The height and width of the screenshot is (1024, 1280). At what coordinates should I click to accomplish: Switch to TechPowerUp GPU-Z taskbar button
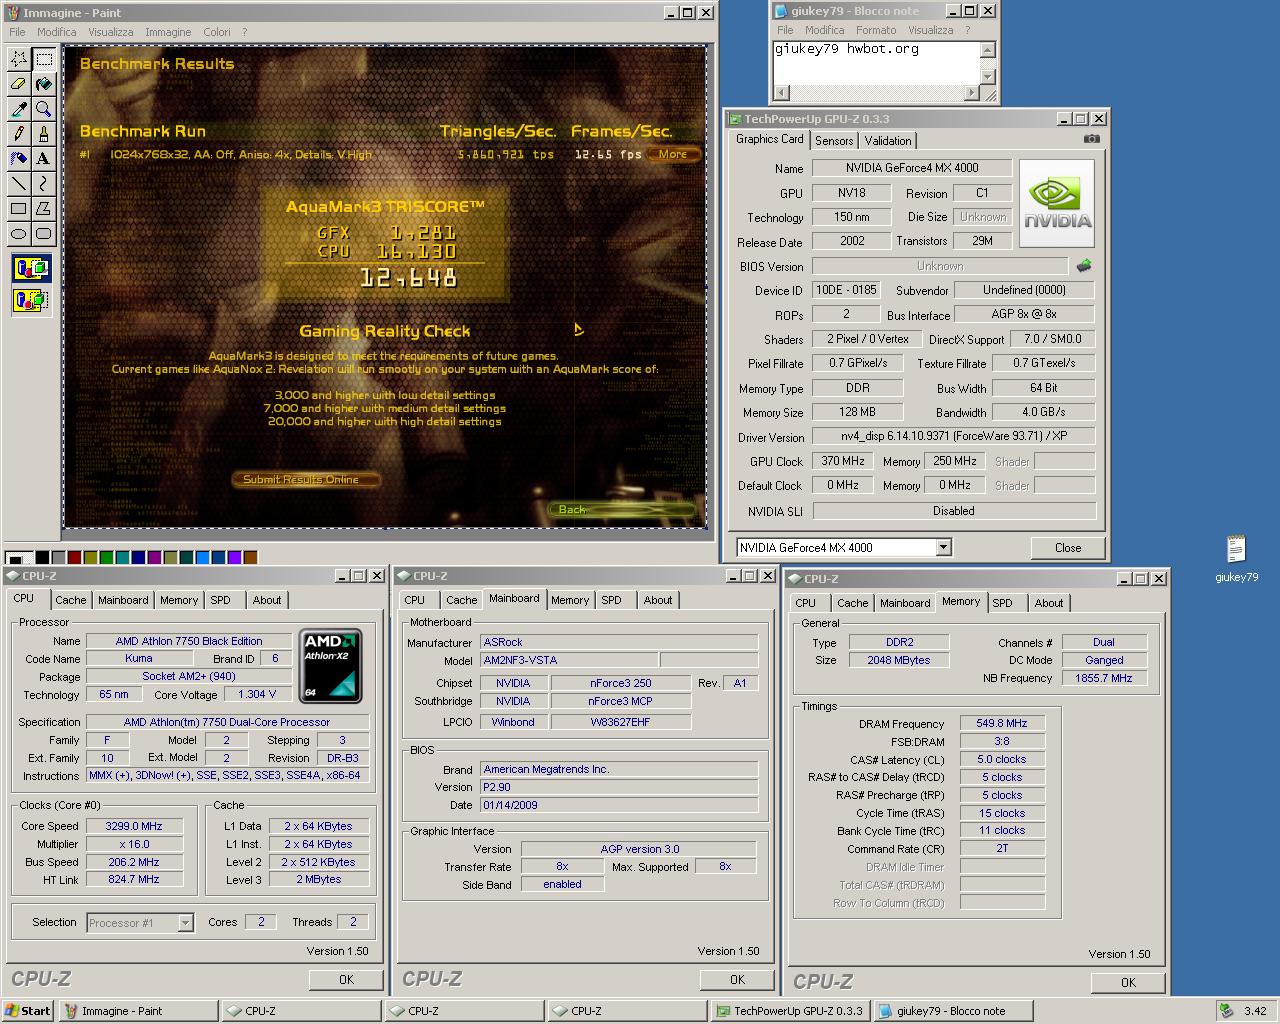tap(790, 1011)
